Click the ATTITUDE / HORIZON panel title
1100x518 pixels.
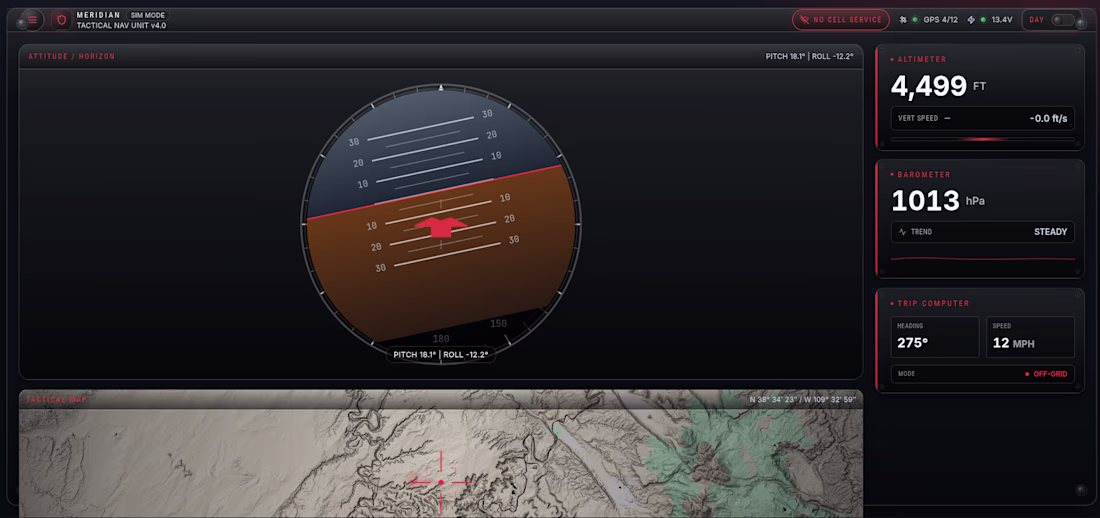pos(72,56)
